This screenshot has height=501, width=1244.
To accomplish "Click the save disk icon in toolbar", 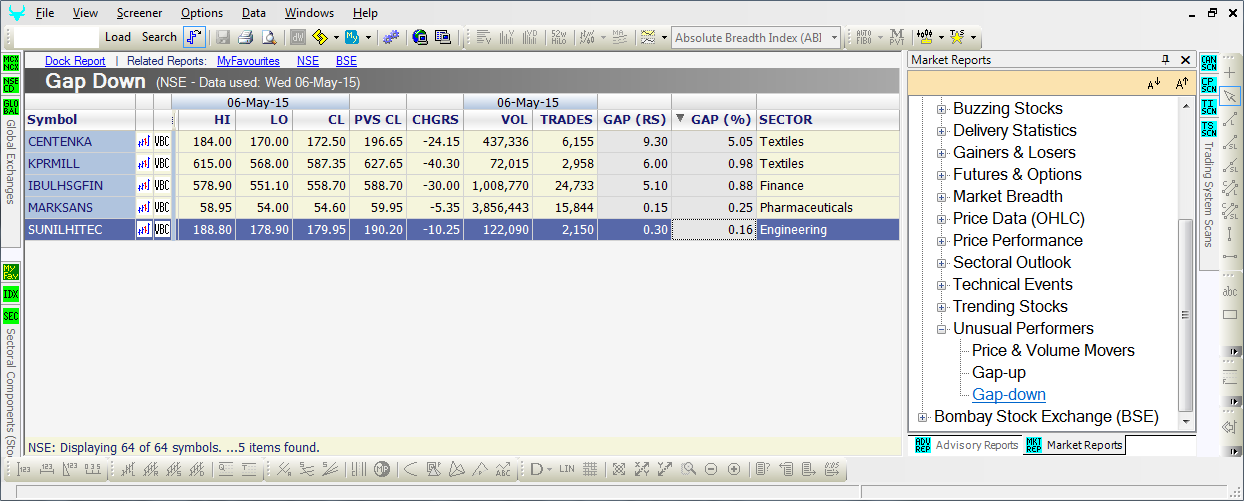I will click(x=222, y=37).
